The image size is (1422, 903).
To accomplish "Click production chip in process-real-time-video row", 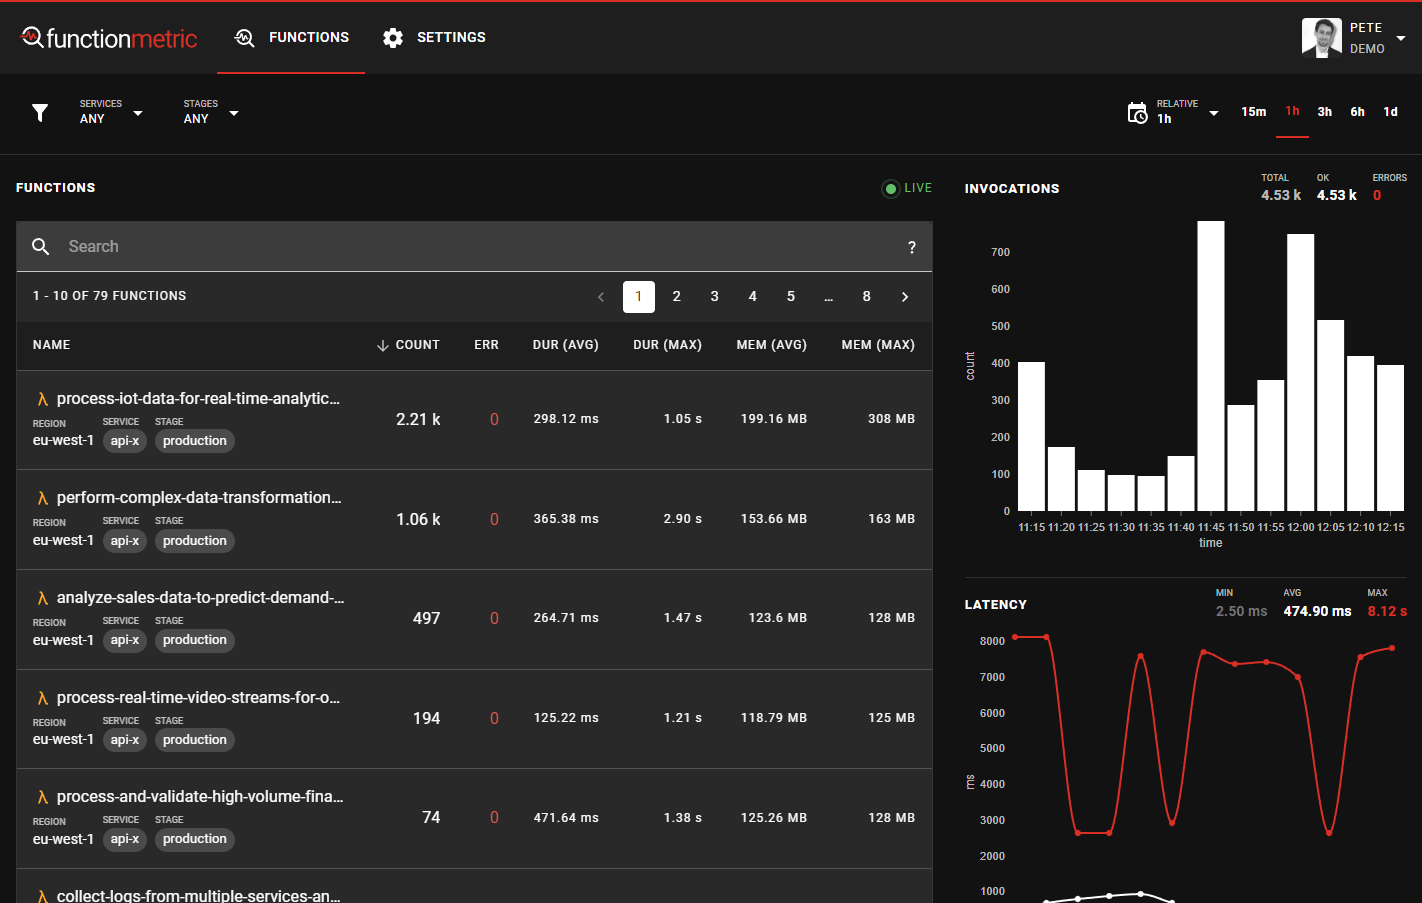I will (x=195, y=740).
